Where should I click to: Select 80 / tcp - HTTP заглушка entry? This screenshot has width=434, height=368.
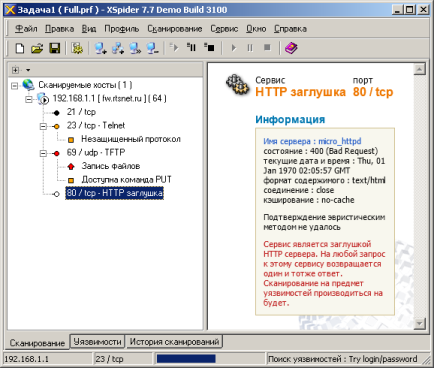tap(114, 193)
